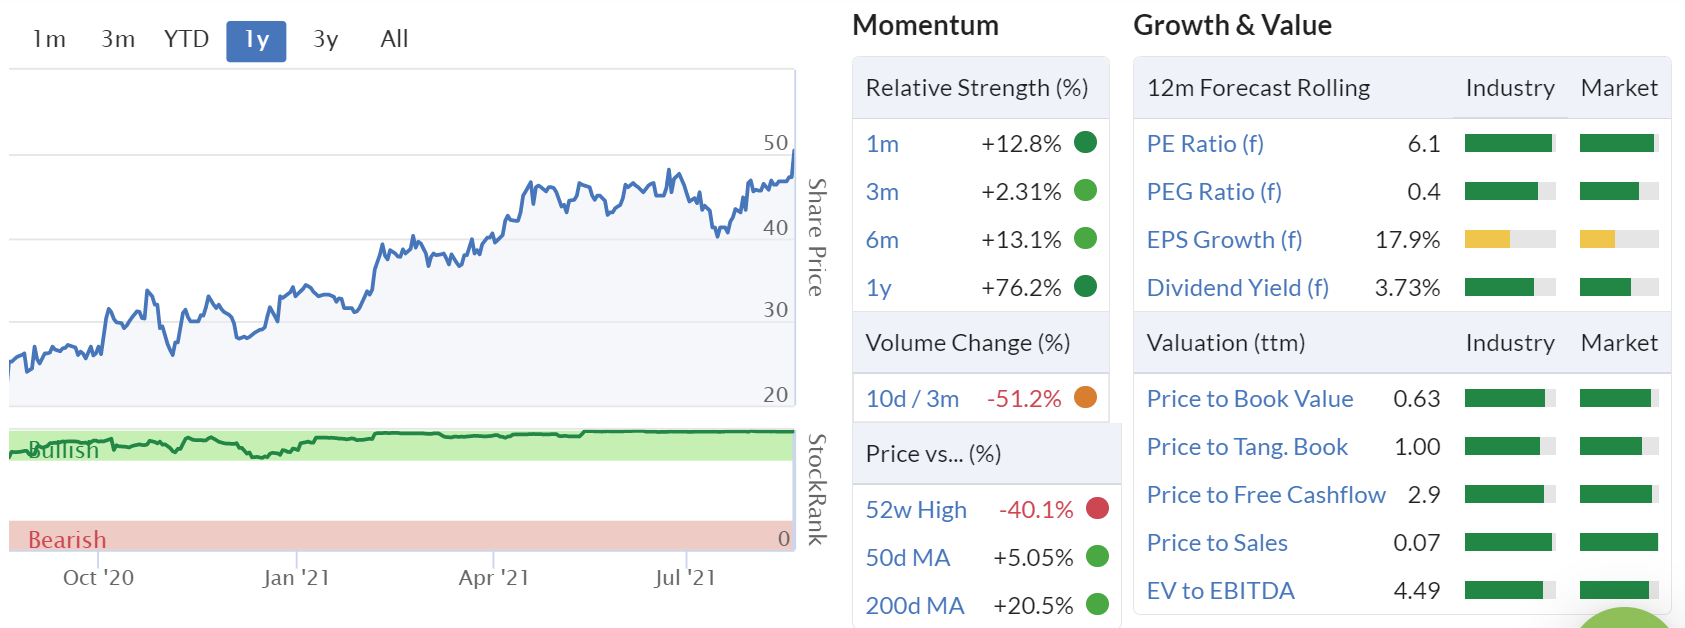
Task: Click the 1y relative strength dark dot
Action: click(1085, 287)
